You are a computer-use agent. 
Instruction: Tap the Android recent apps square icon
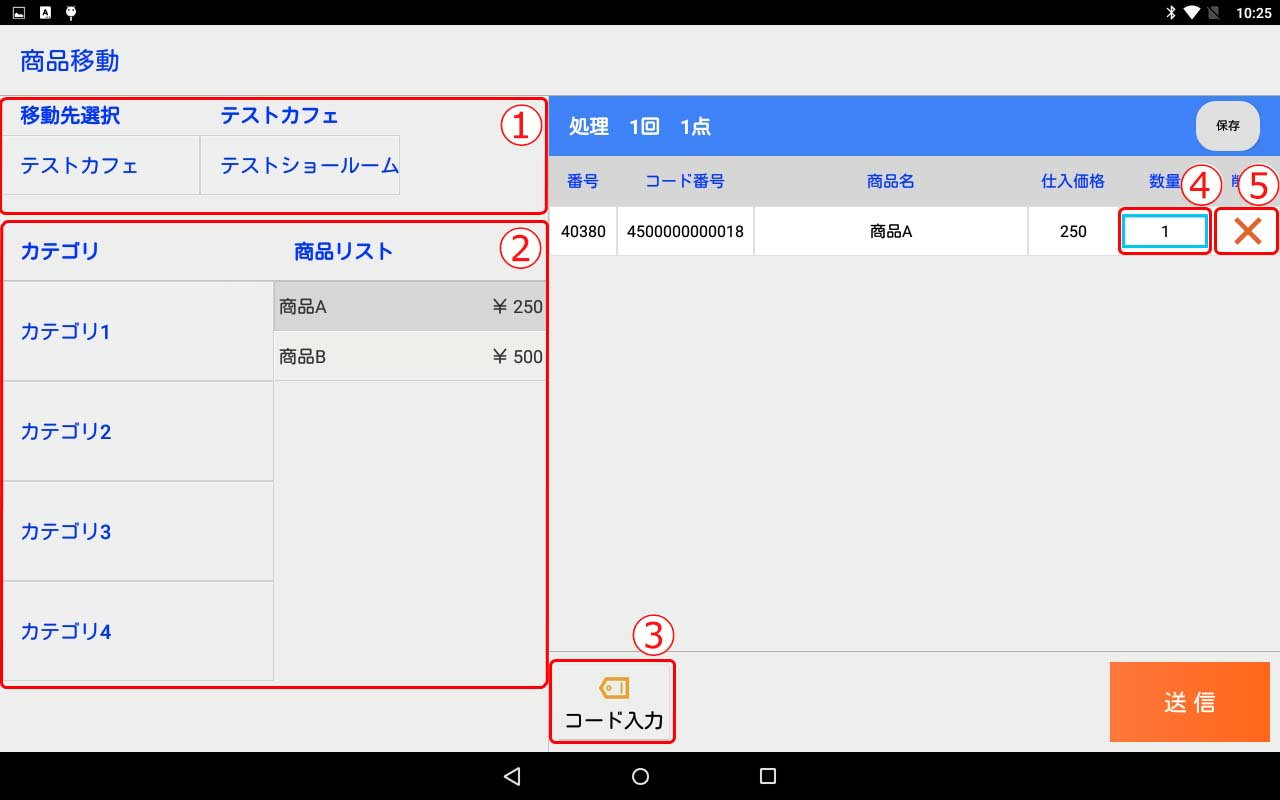(768, 776)
